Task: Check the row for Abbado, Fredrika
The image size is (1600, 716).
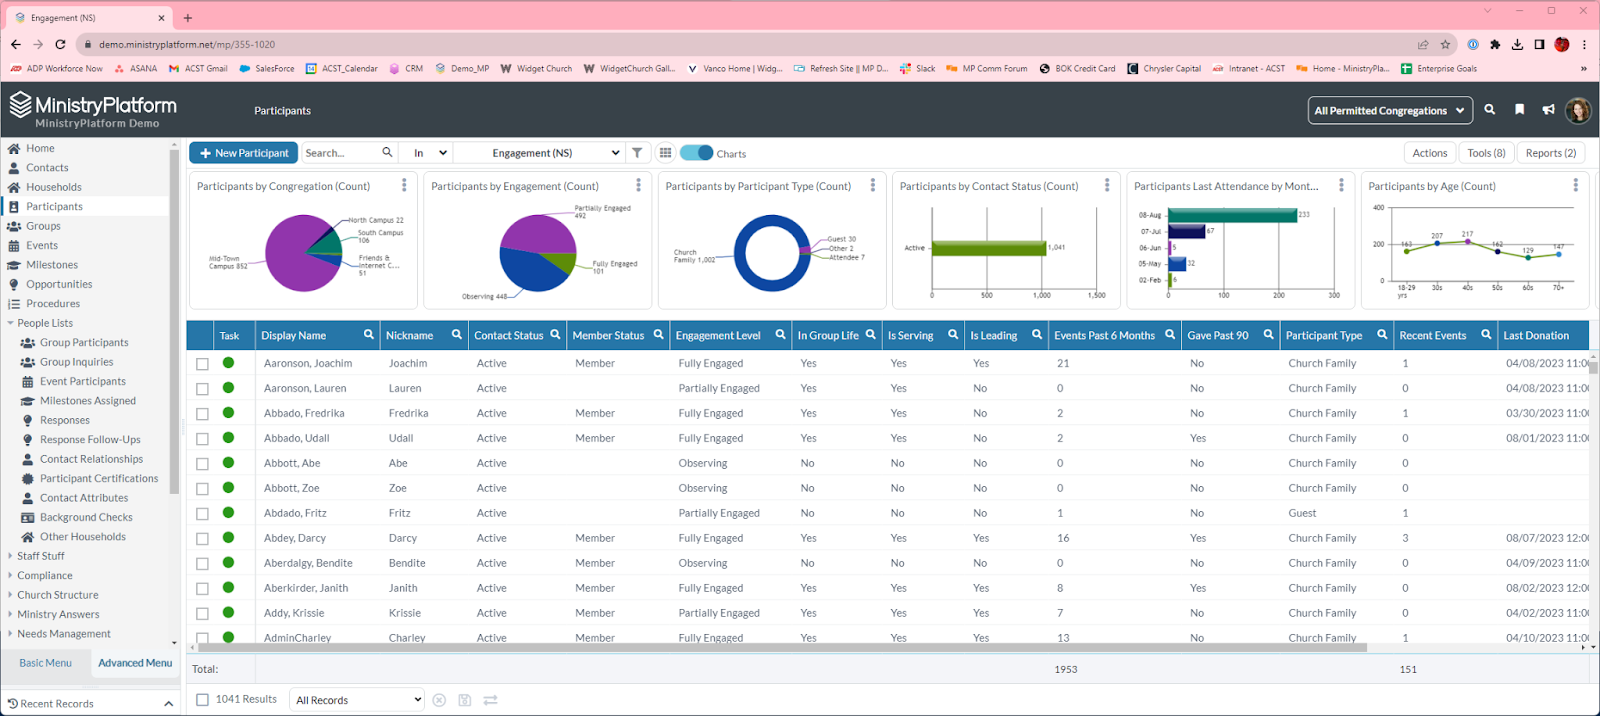Action: click(x=203, y=414)
